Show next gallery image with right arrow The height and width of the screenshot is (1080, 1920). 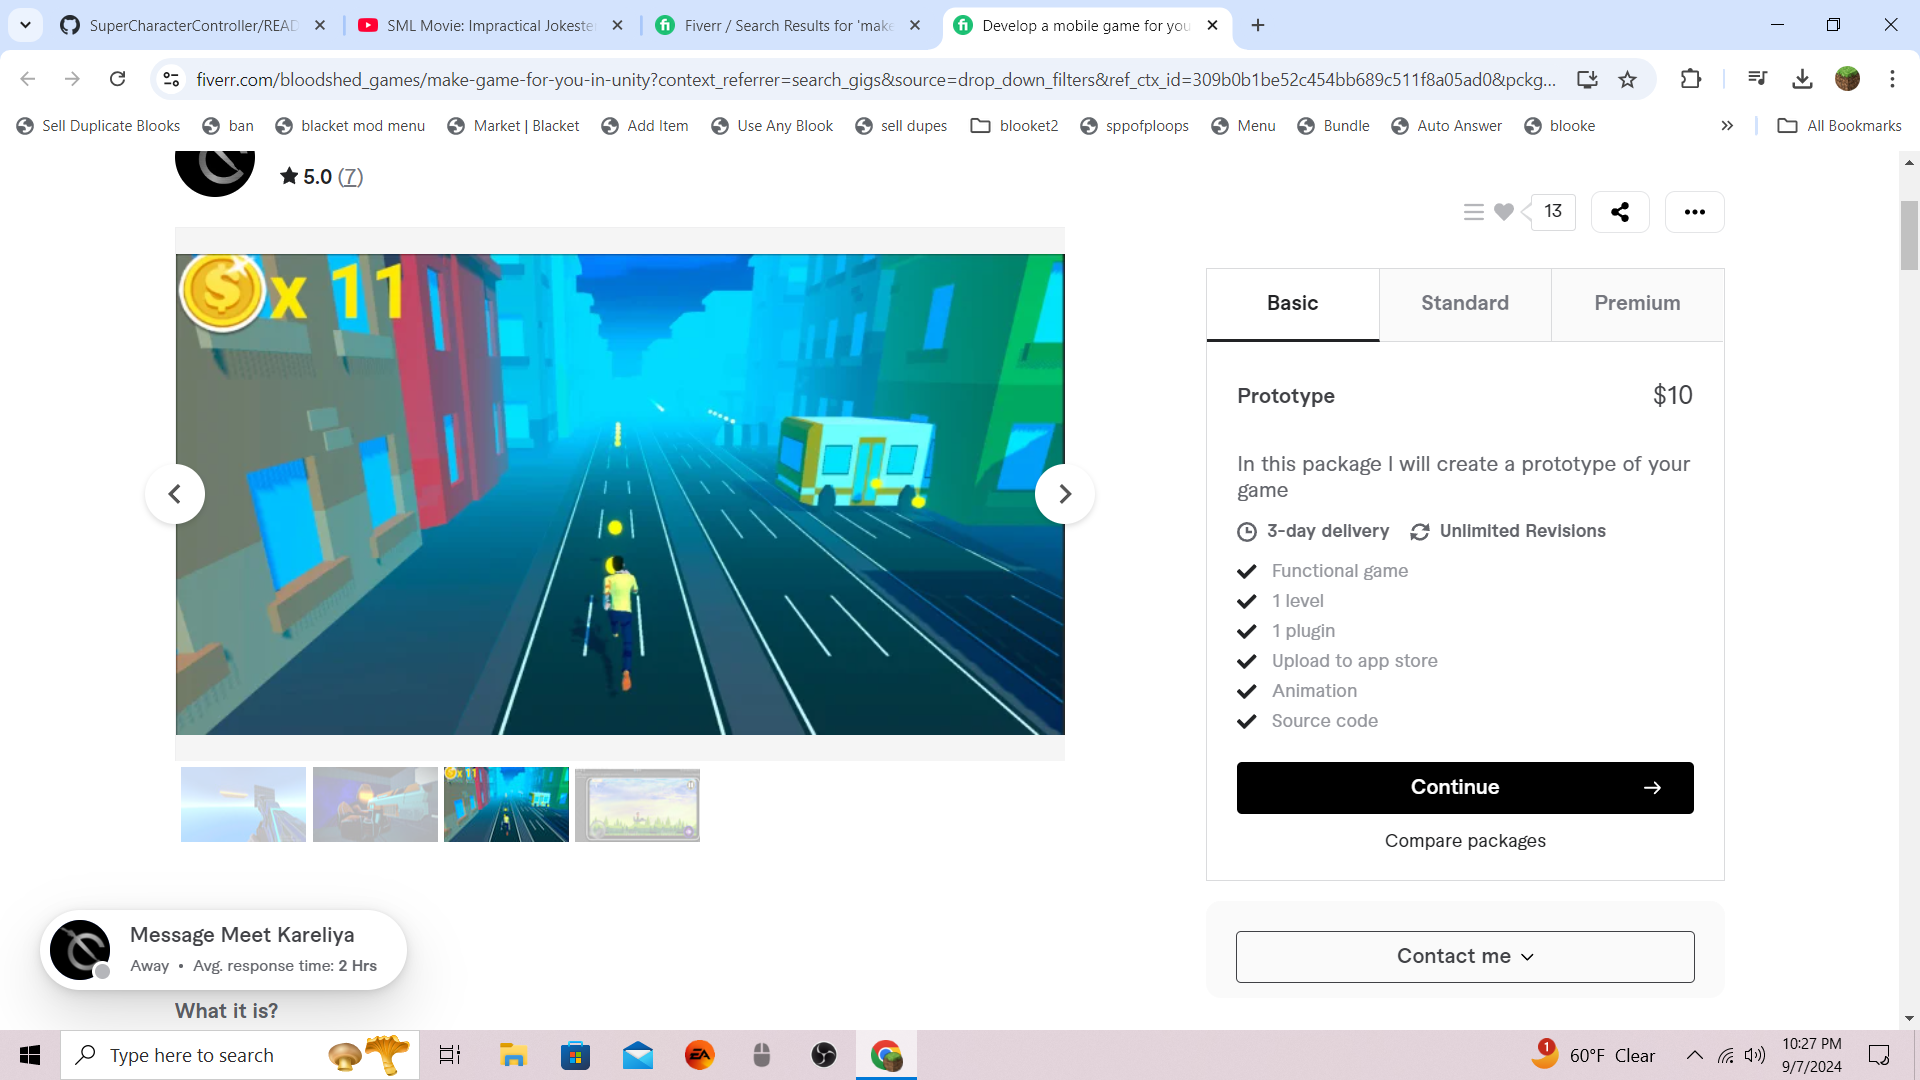(x=1064, y=494)
